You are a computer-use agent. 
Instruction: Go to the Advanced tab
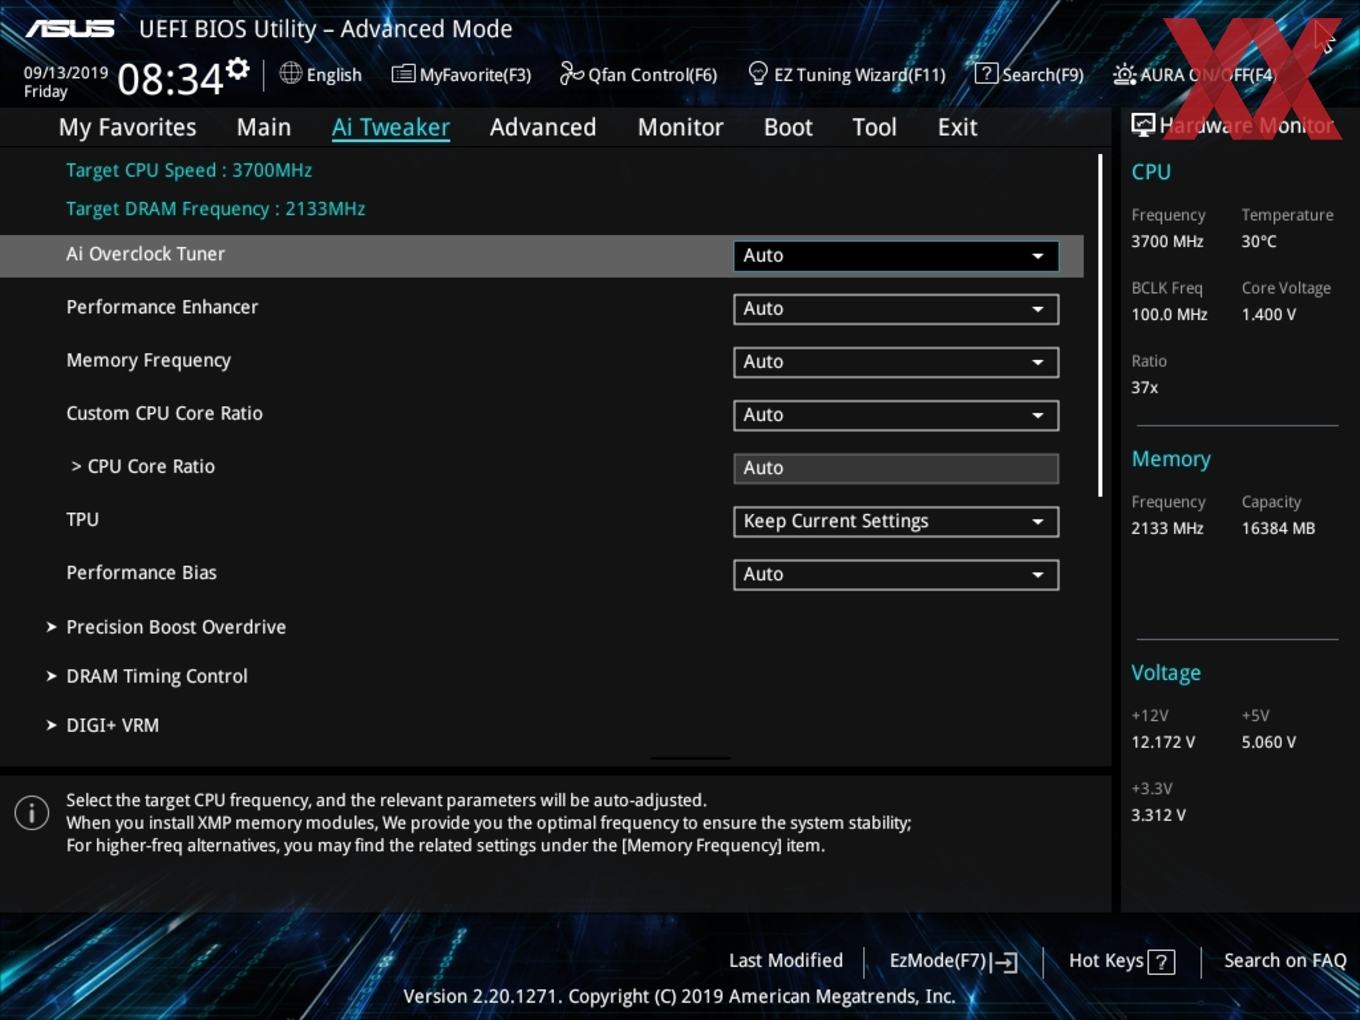(543, 127)
